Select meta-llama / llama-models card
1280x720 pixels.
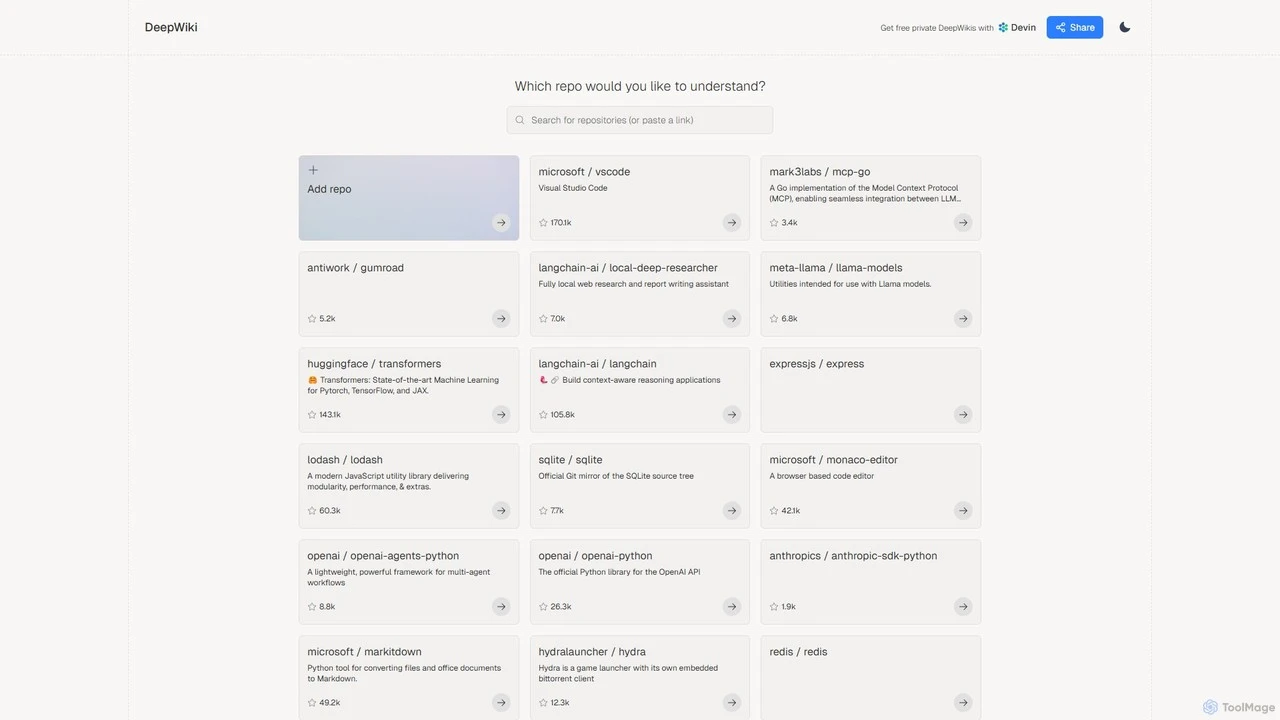(871, 294)
